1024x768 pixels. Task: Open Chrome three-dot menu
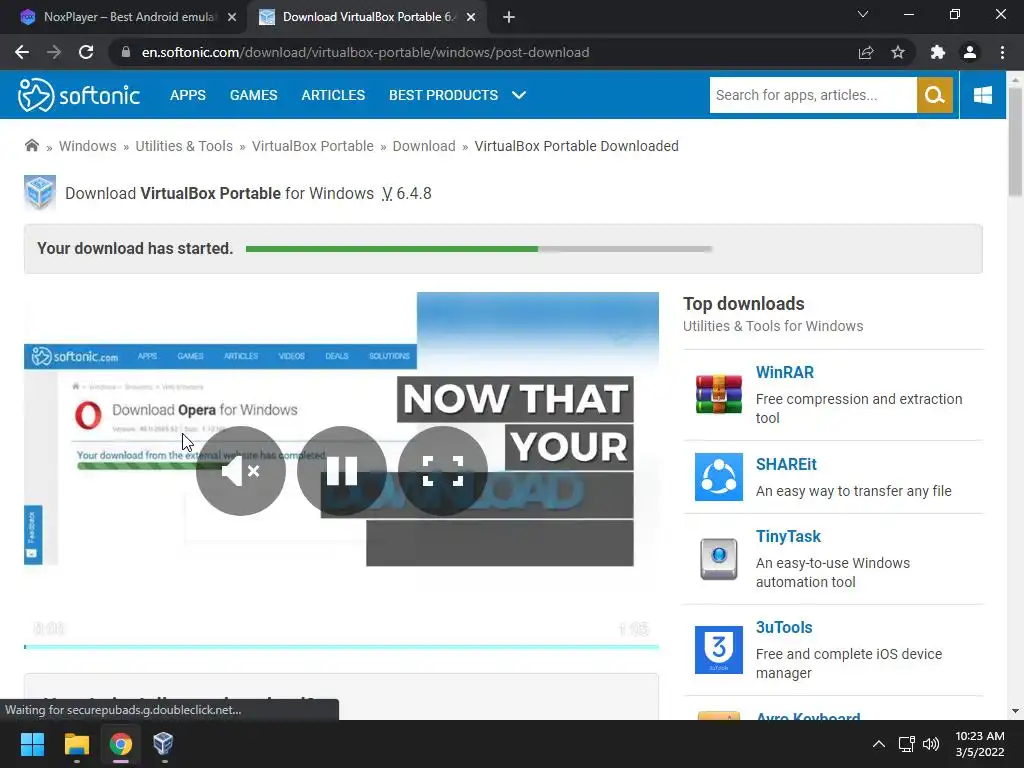point(1002,52)
